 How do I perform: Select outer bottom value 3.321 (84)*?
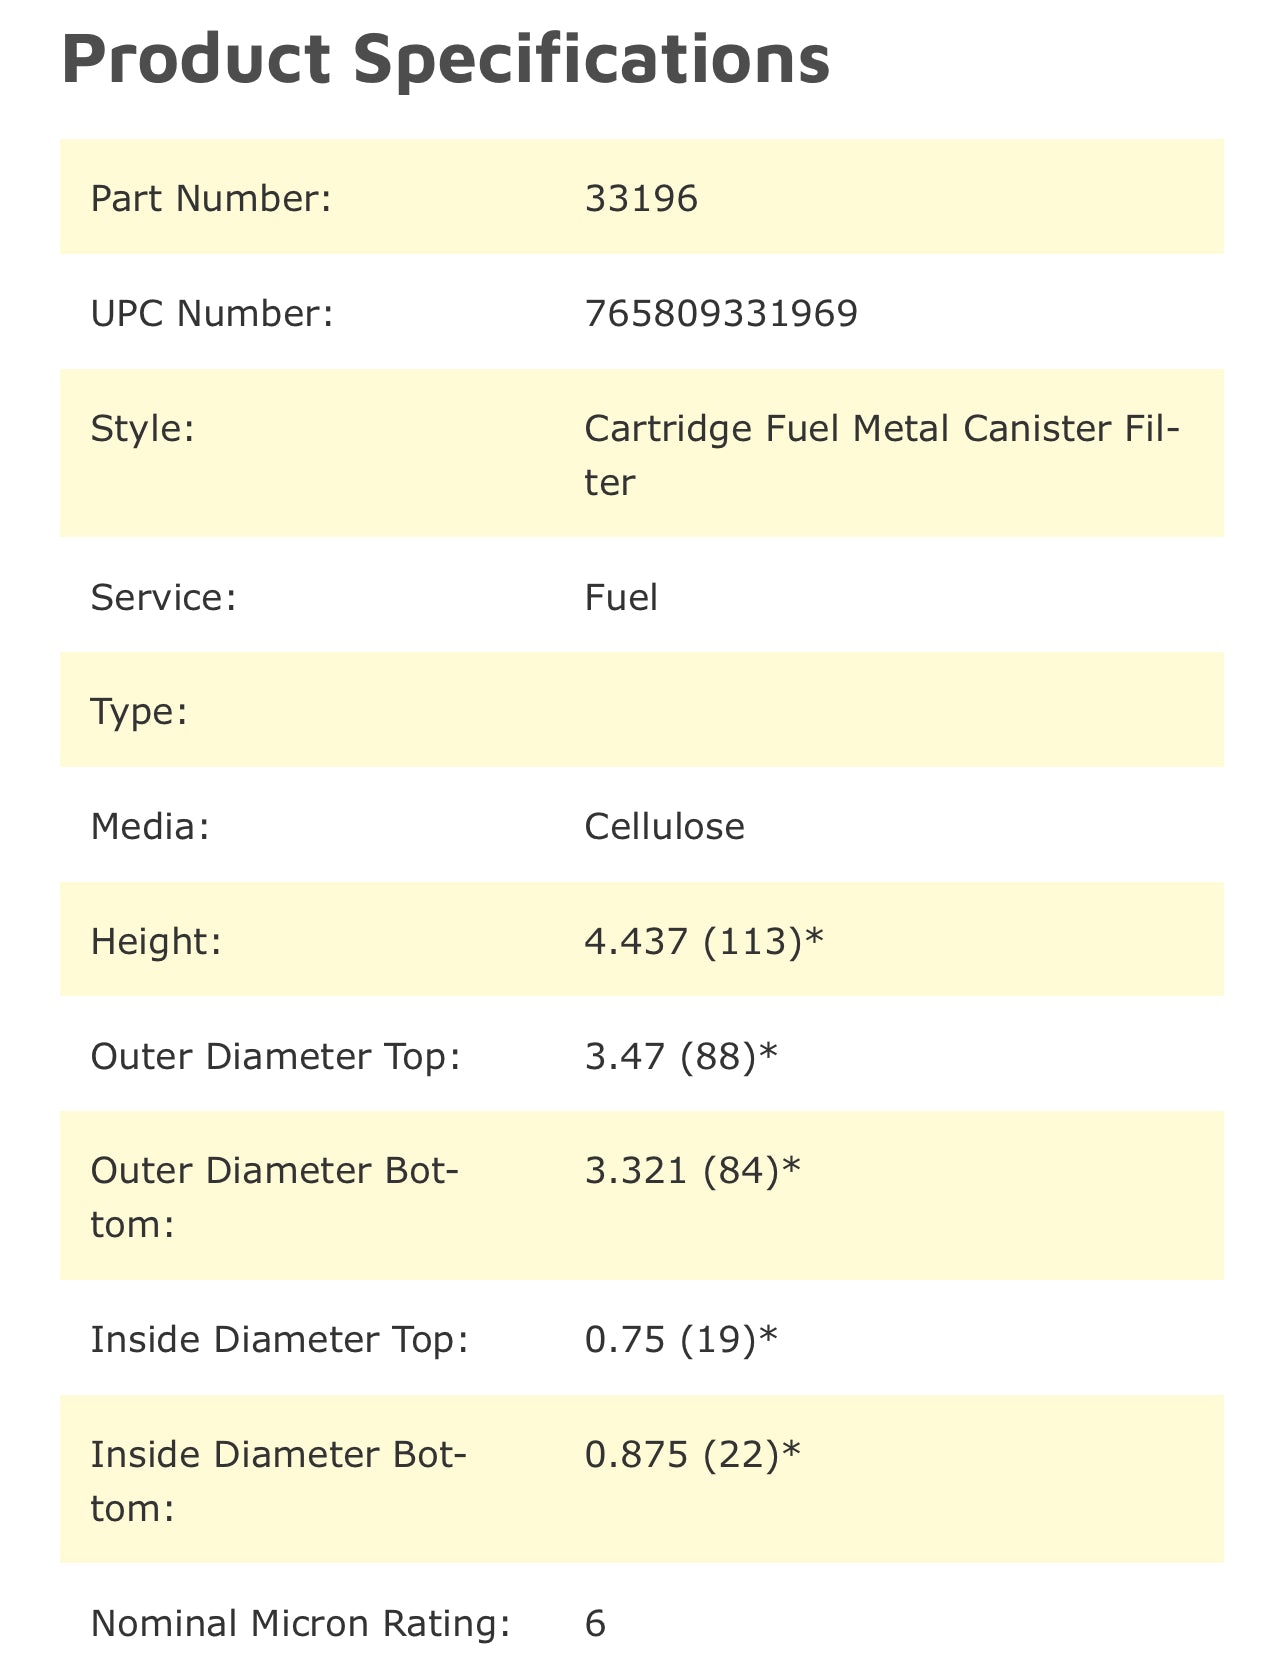tap(692, 1169)
